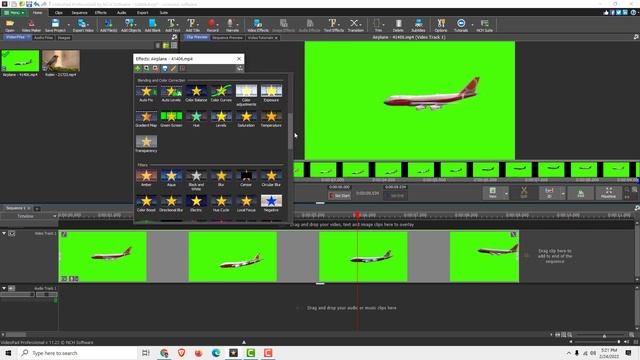640x360 pixels.
Task: Open the Export ribbon tab
Action: pos(142,13)
